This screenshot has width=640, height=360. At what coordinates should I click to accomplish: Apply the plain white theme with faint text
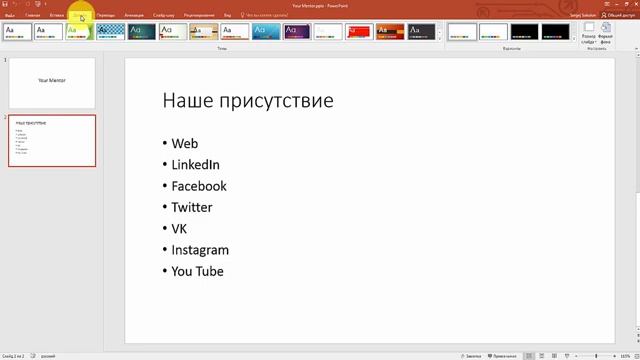point(328,32)
